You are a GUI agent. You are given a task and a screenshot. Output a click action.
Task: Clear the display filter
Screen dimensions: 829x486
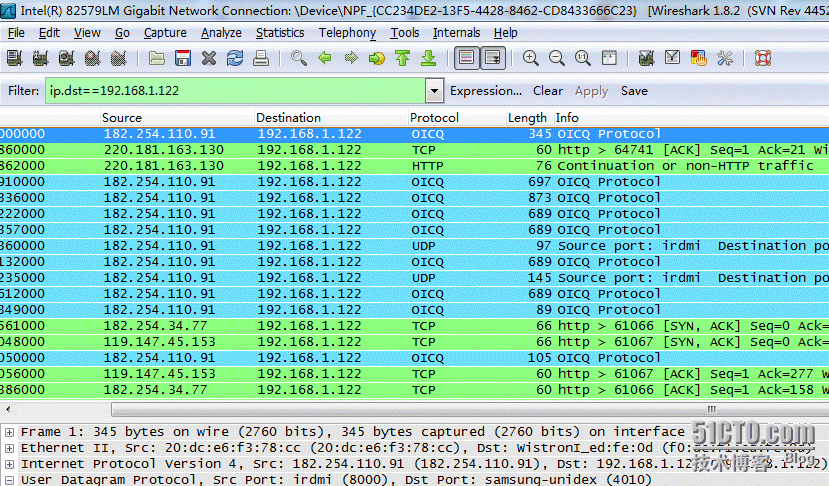click(548, 91)
